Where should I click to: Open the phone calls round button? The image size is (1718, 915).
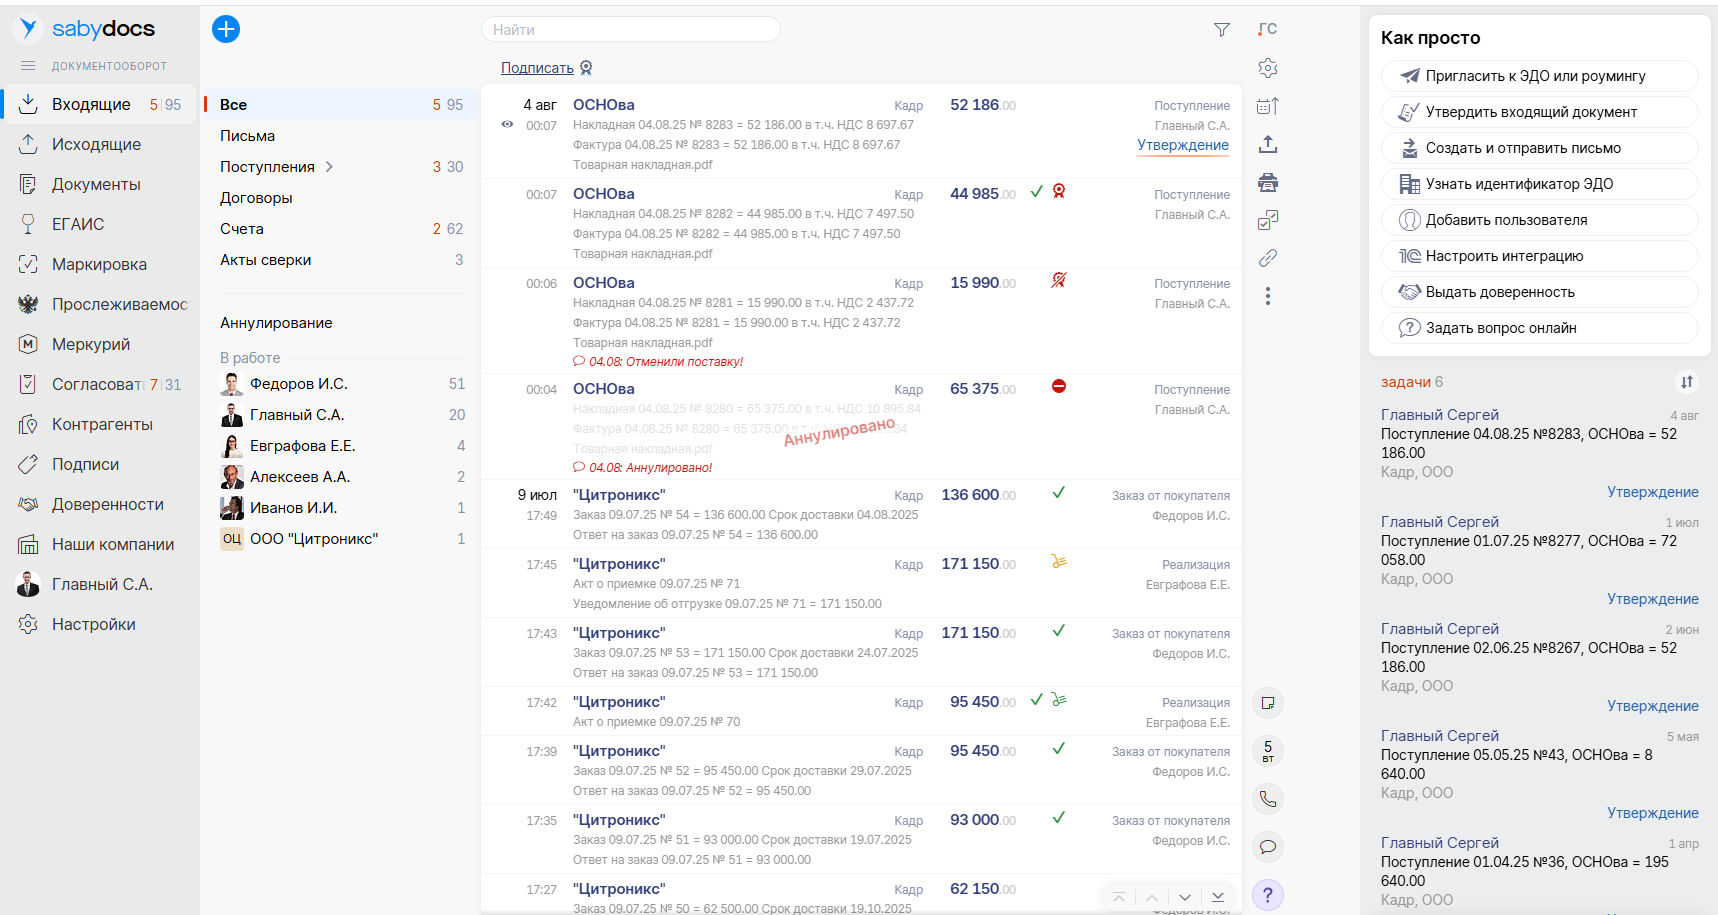pyautogui.click(x=1268, y=799)
